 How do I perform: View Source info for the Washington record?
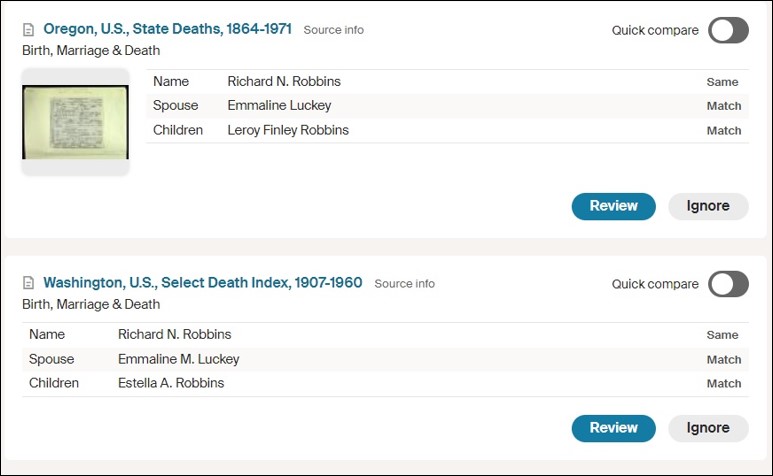404,284
